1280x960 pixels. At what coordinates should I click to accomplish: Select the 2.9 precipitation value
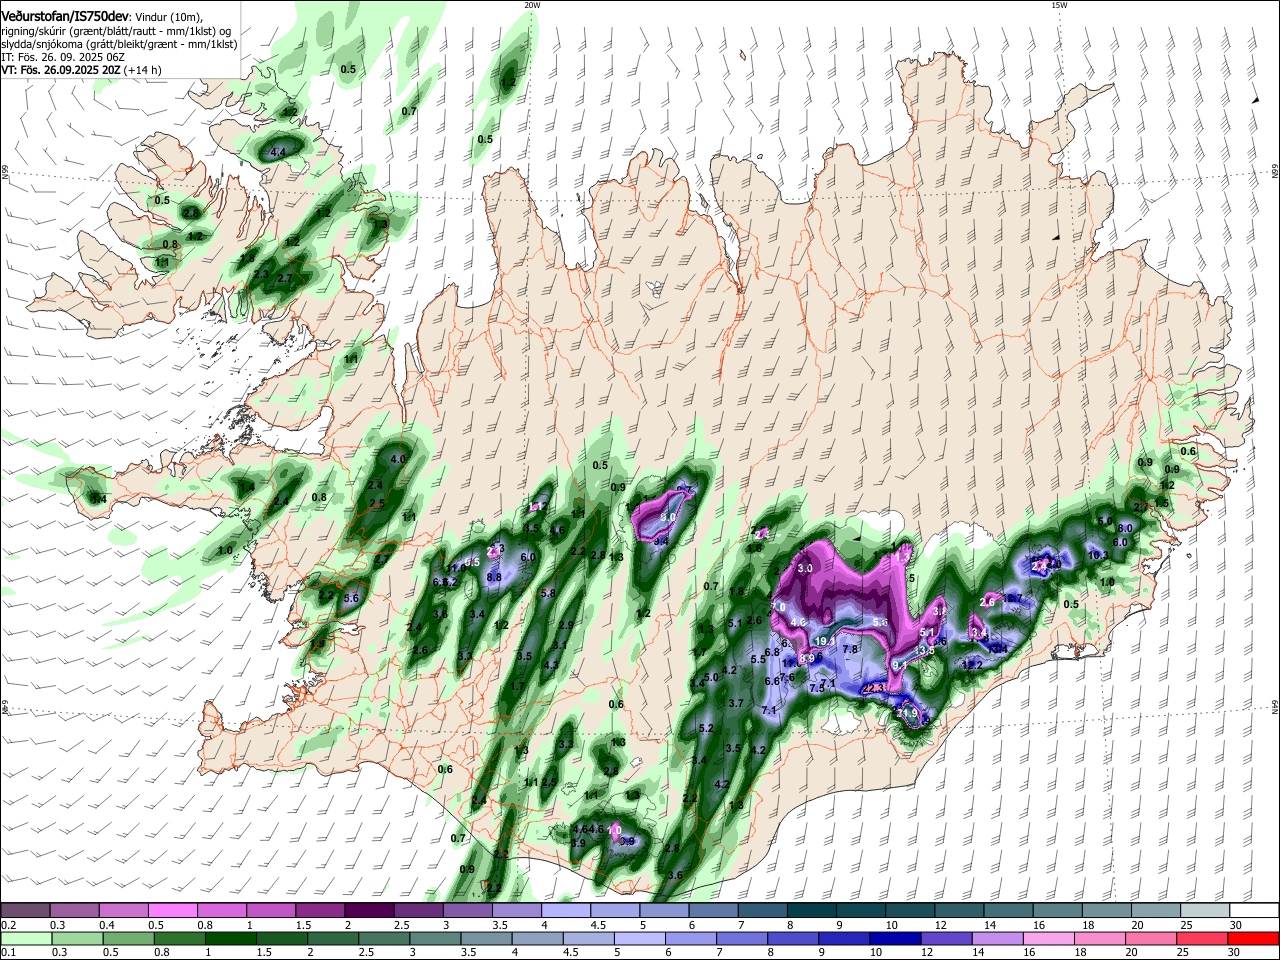(566, 625)
